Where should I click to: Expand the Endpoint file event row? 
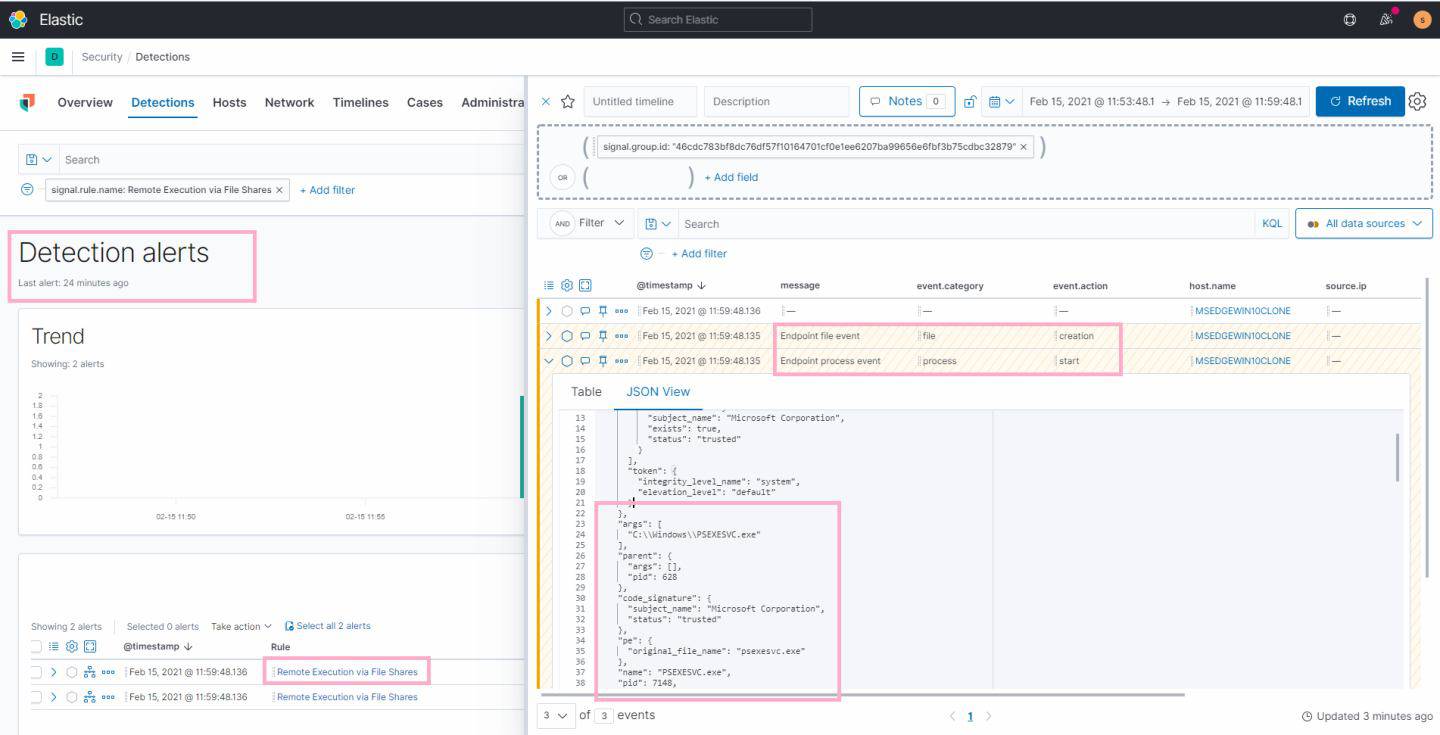[x=548, y=335]
